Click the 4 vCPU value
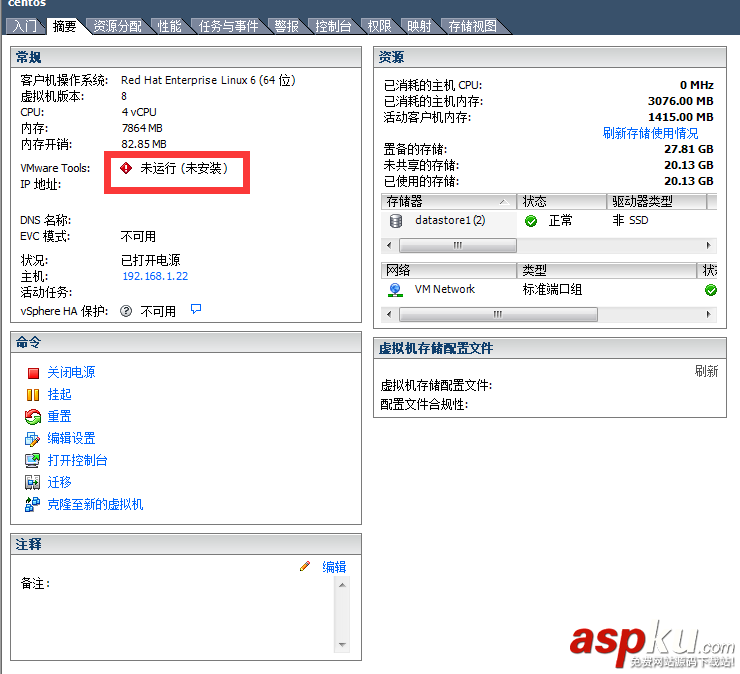The width and height of the screenshot is (740, 674). tap(139, 112)
